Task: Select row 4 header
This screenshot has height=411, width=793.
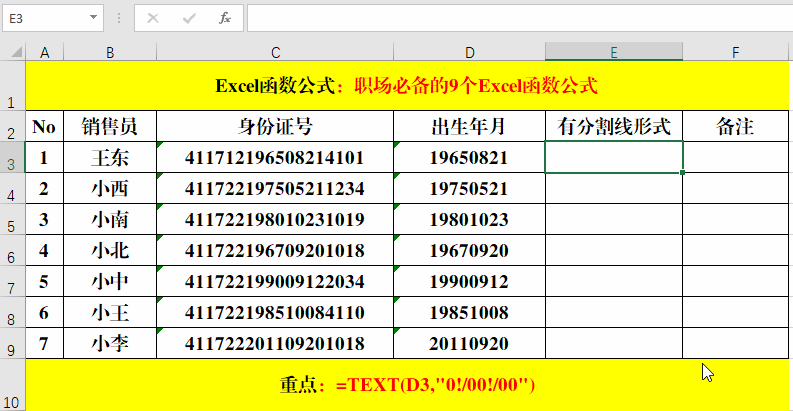Action: (12, 188)
